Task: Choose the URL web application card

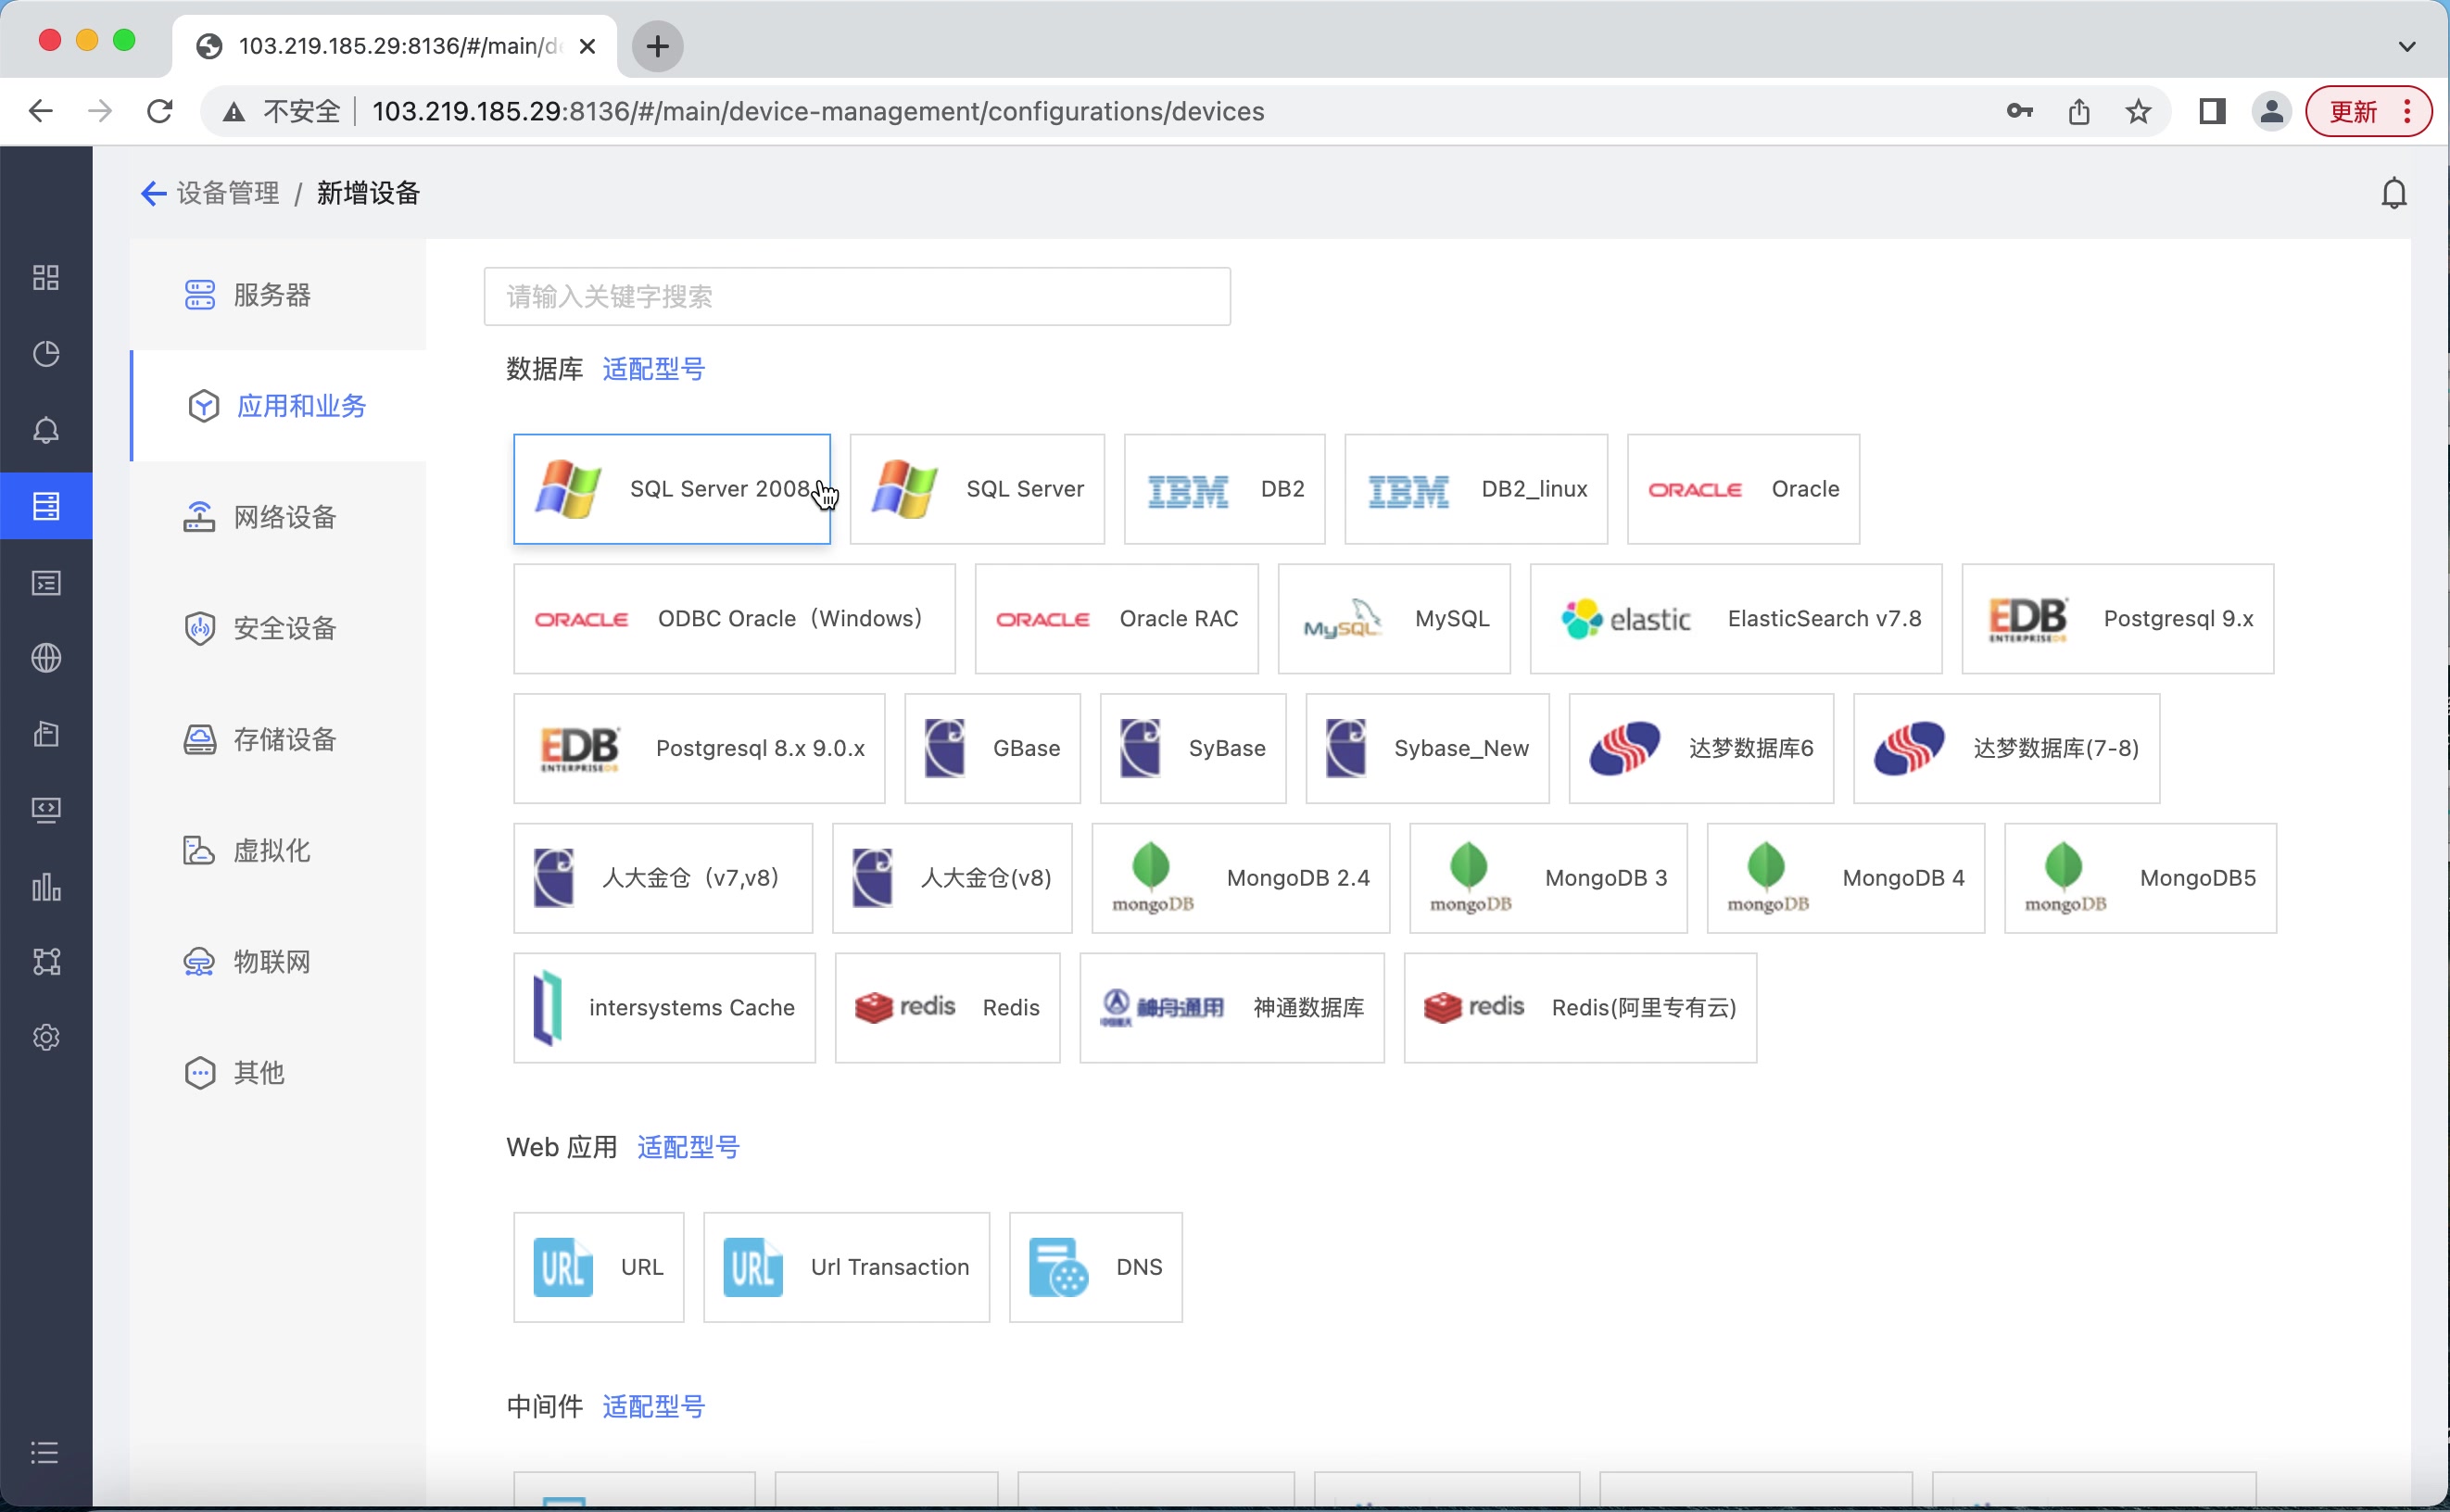Action: click(598, 1267)
